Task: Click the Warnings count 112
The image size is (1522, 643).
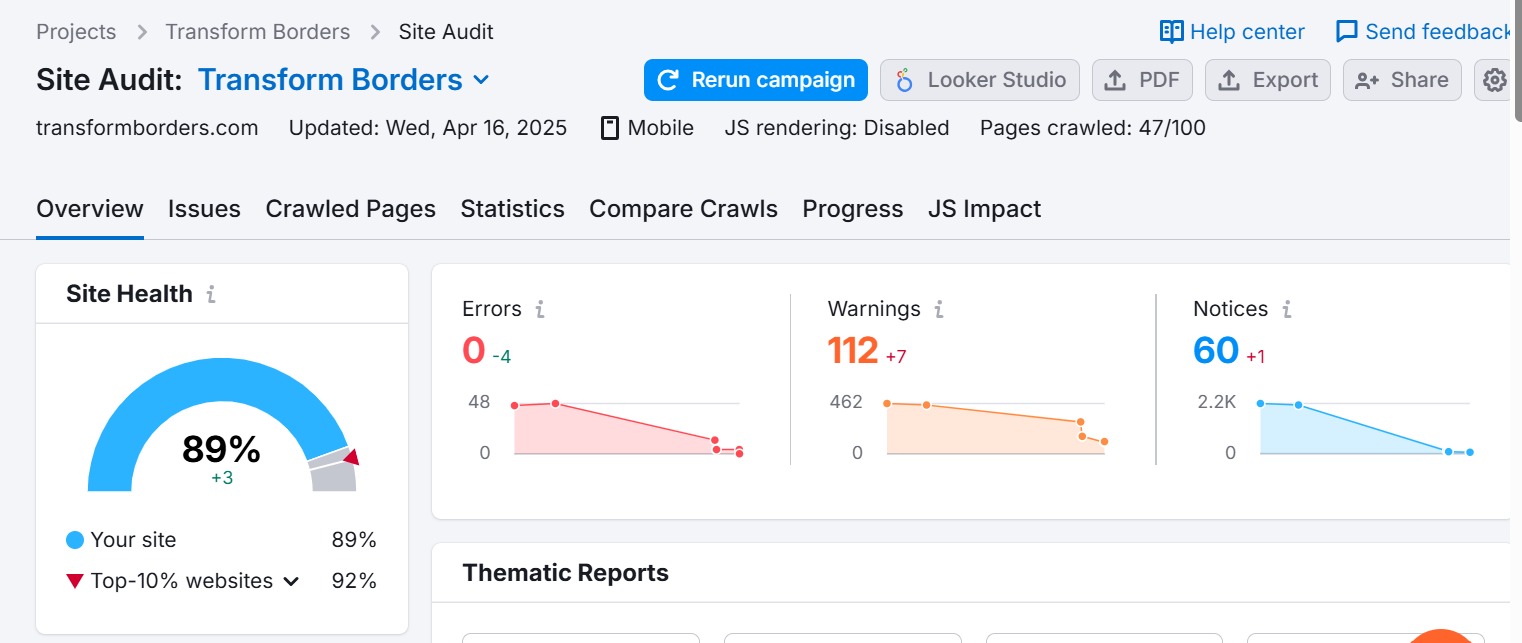Action: pos(853,351)
